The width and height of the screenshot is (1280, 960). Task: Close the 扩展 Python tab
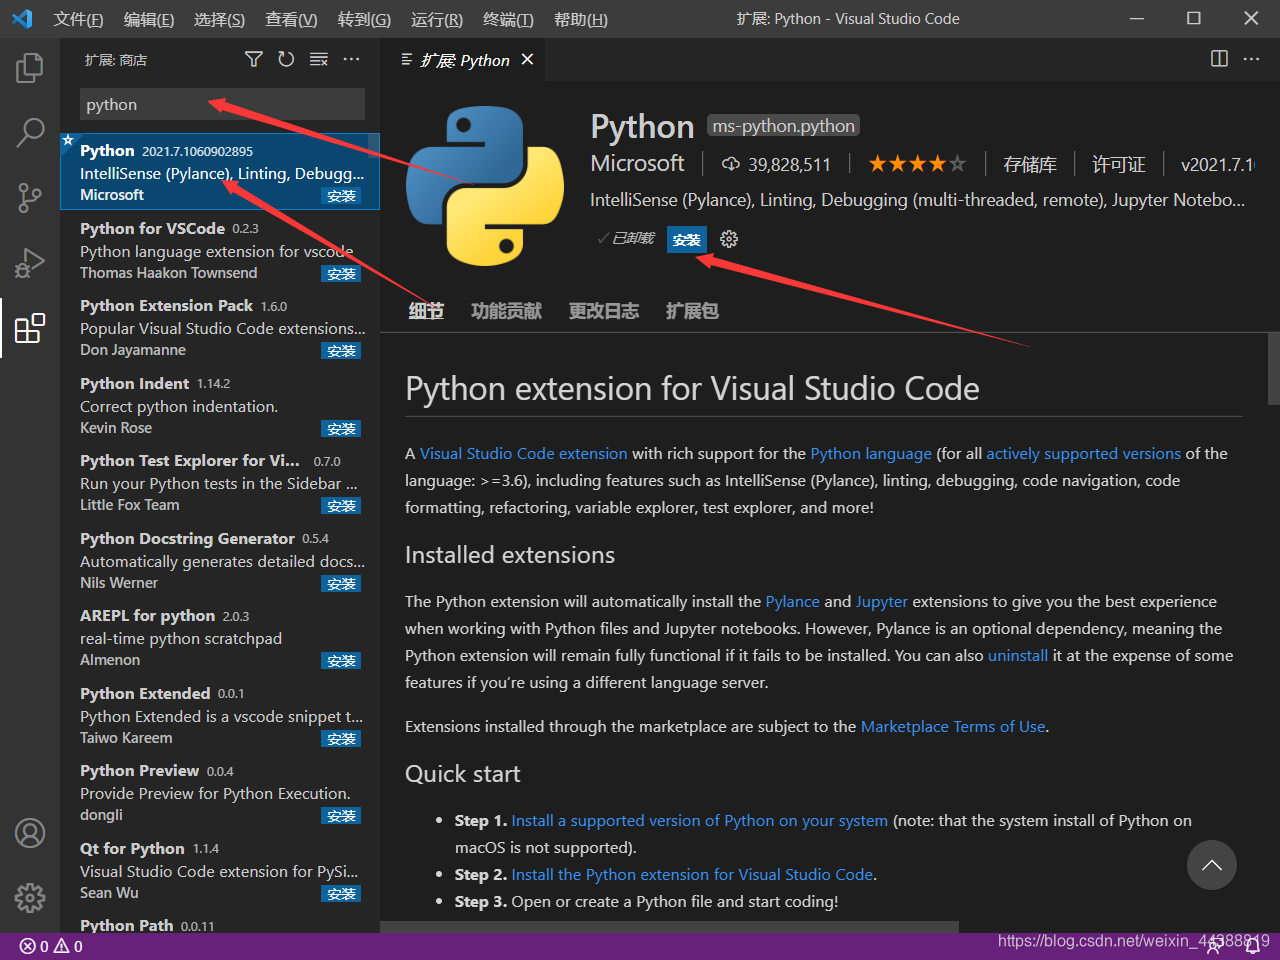point(527,60)
